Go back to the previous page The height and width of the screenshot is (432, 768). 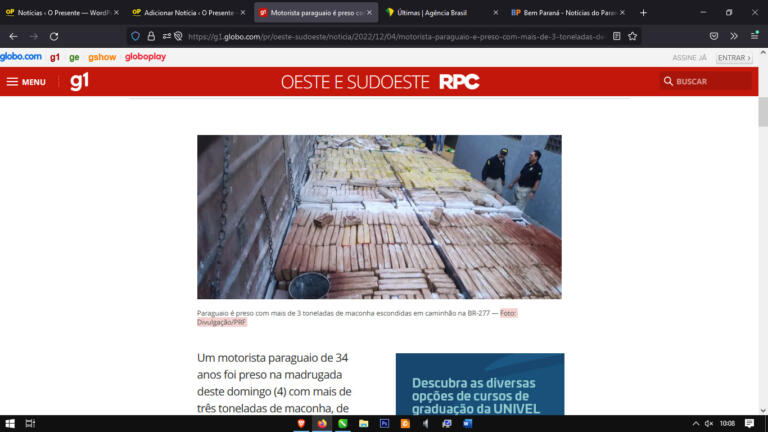(13, 36)
